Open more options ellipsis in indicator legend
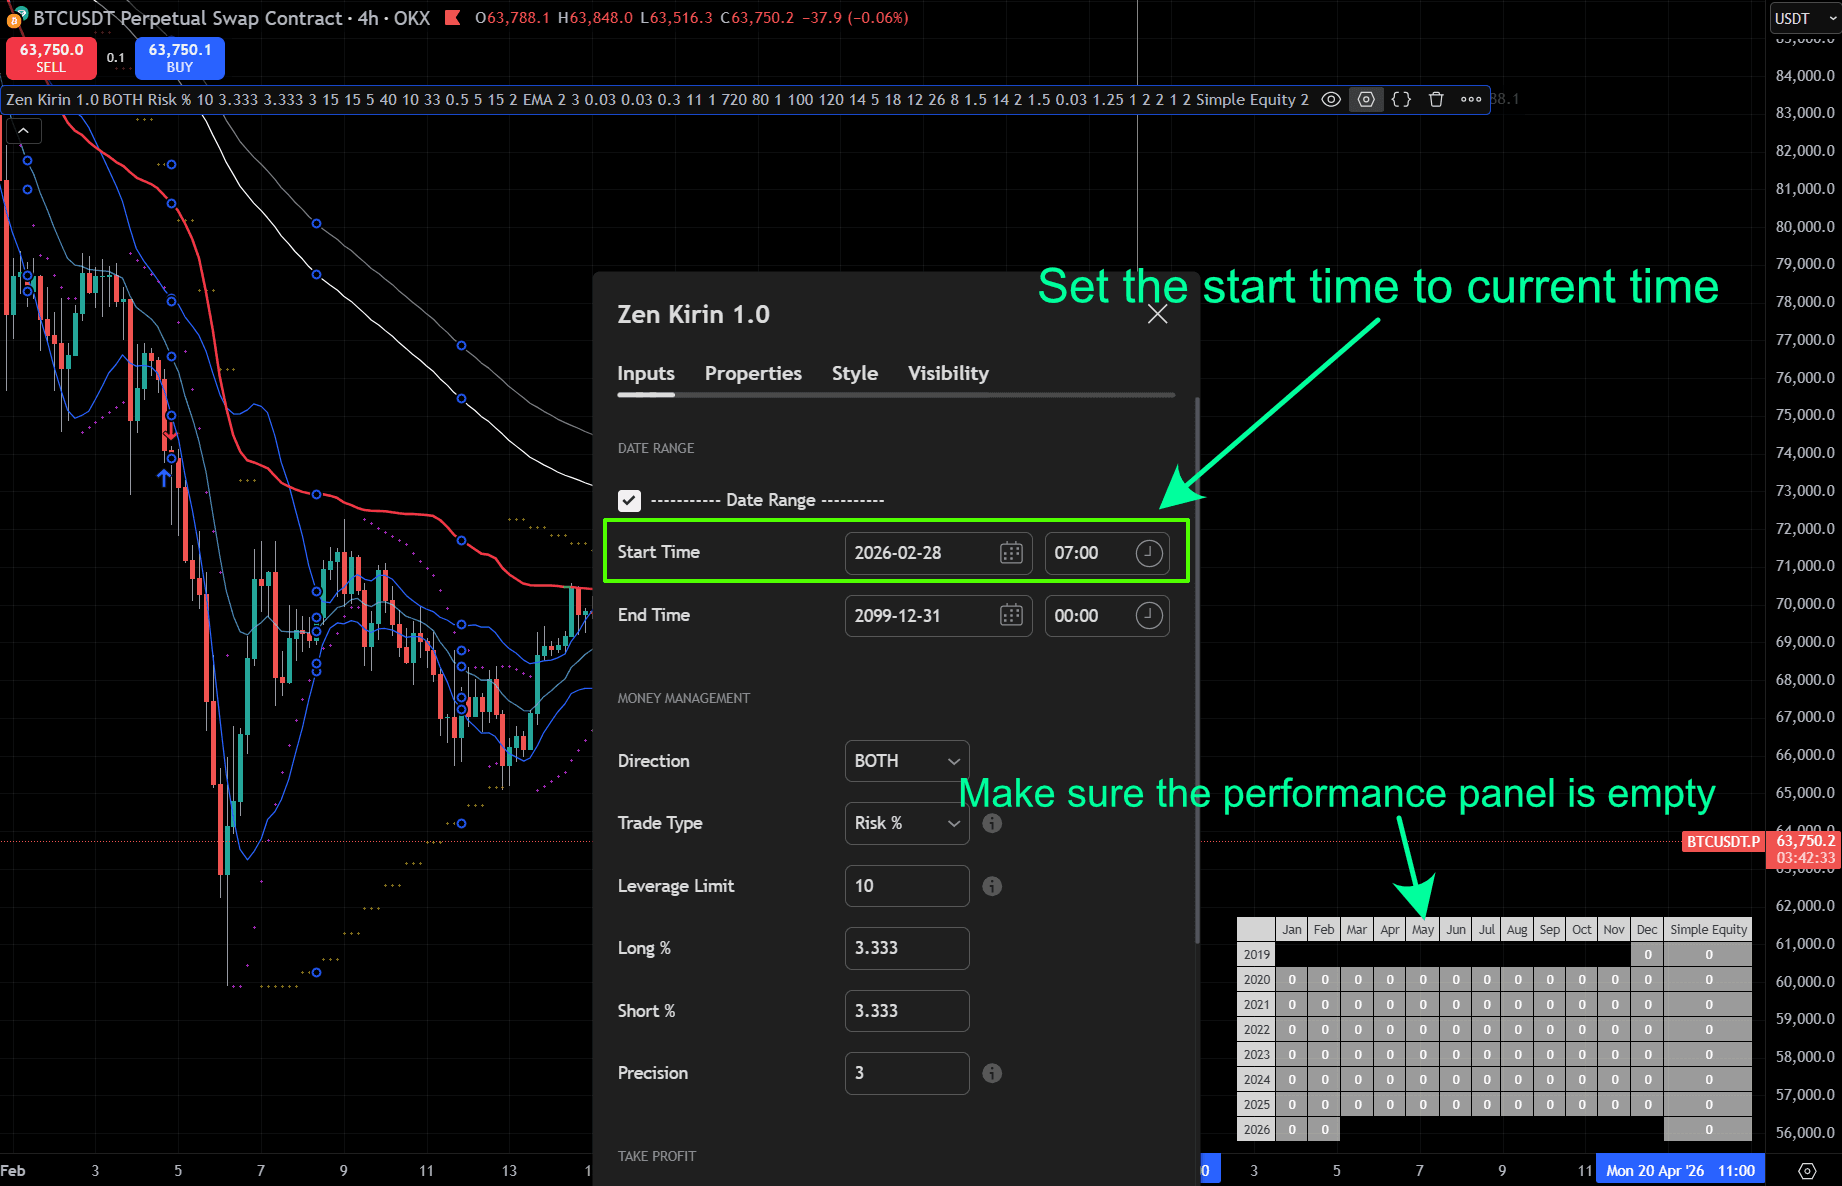Viewport: 1842px width, 1186px height. tap(1471, 99)
